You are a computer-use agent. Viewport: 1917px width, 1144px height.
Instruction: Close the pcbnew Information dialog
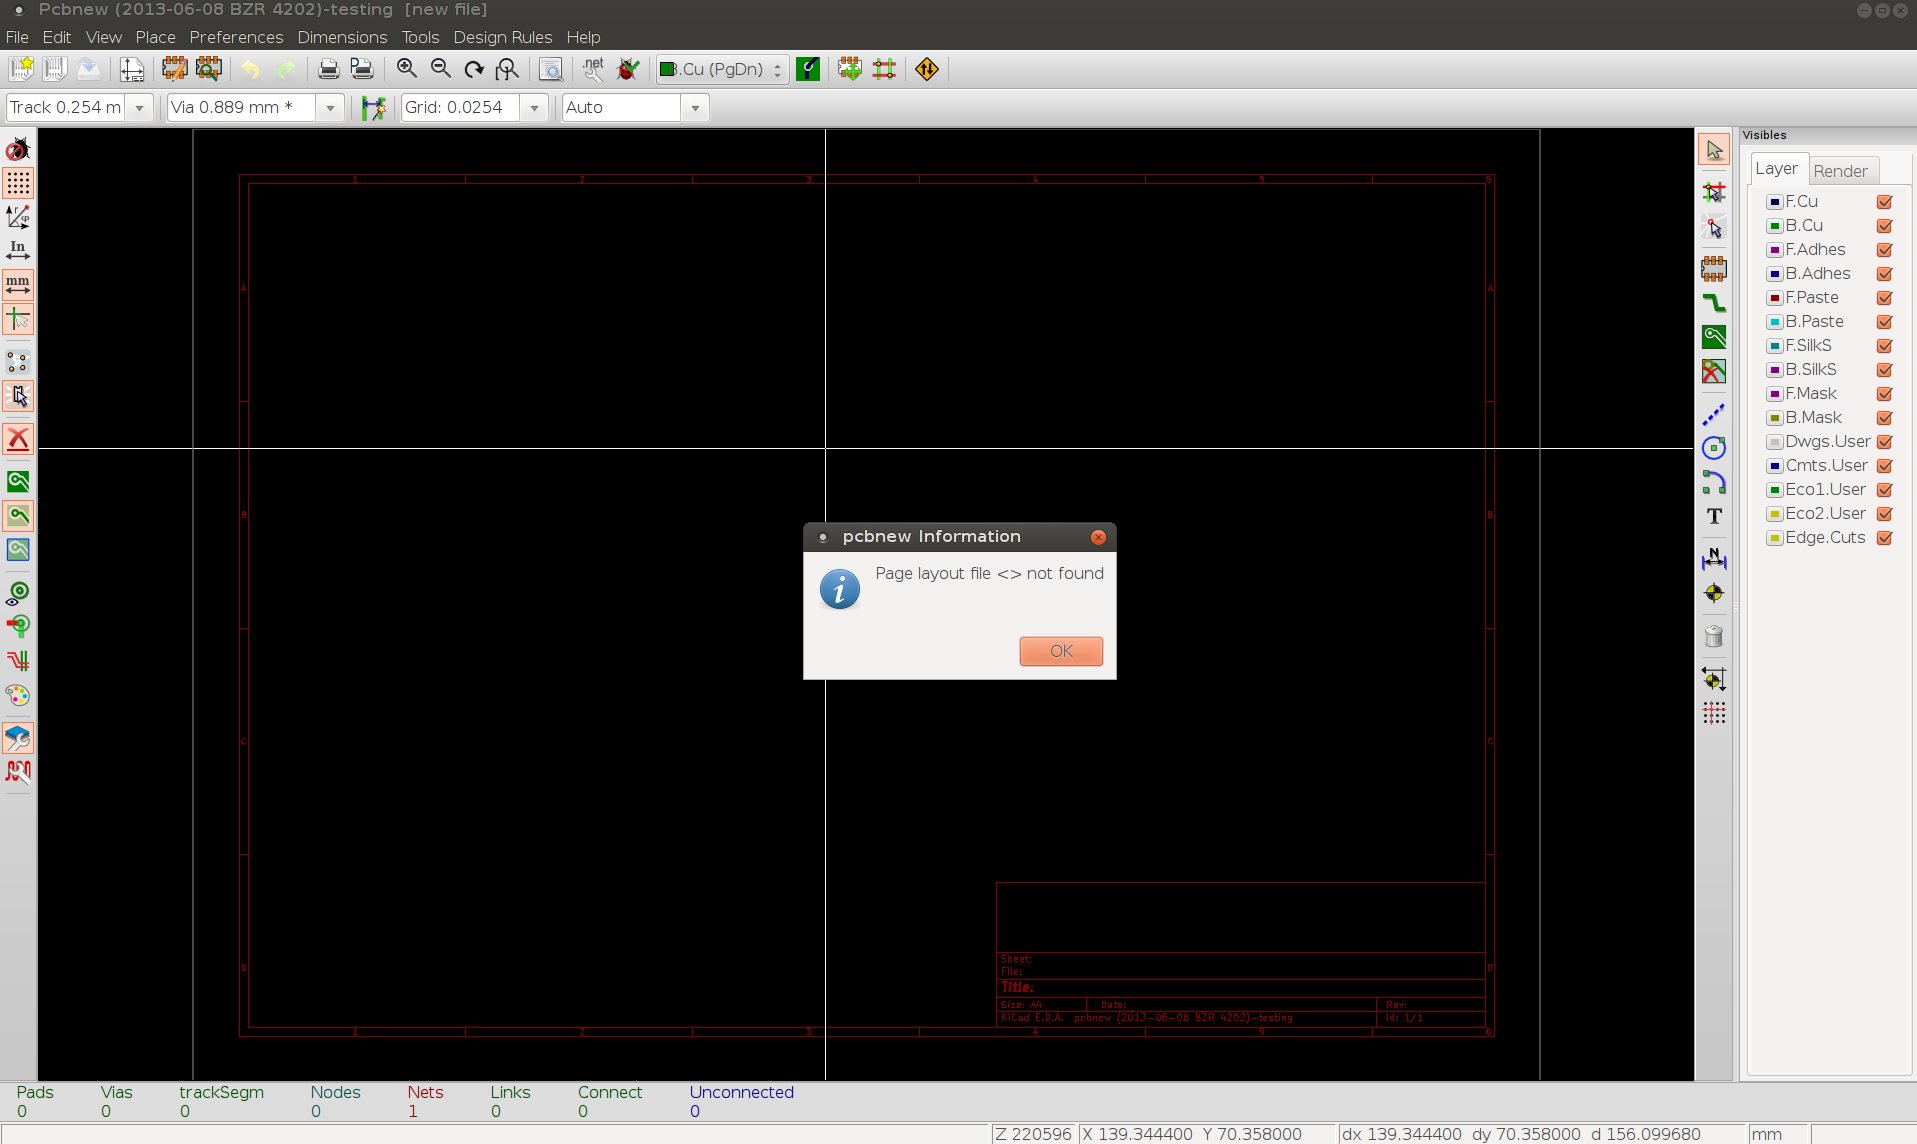(x=1098, y=537)
